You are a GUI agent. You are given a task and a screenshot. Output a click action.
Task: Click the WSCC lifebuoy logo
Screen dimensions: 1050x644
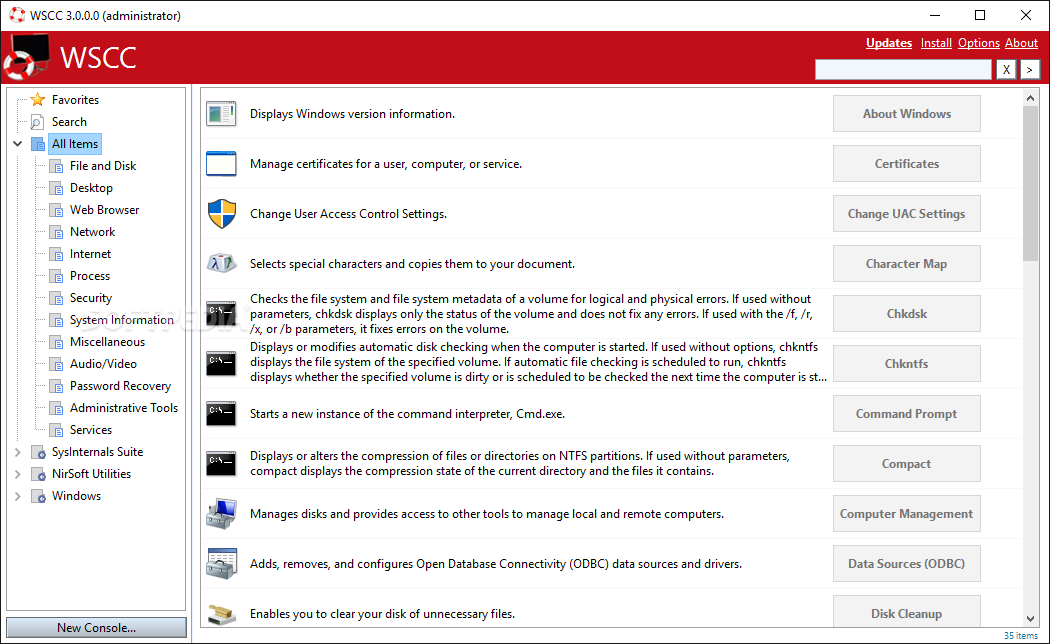pos(27,57)
